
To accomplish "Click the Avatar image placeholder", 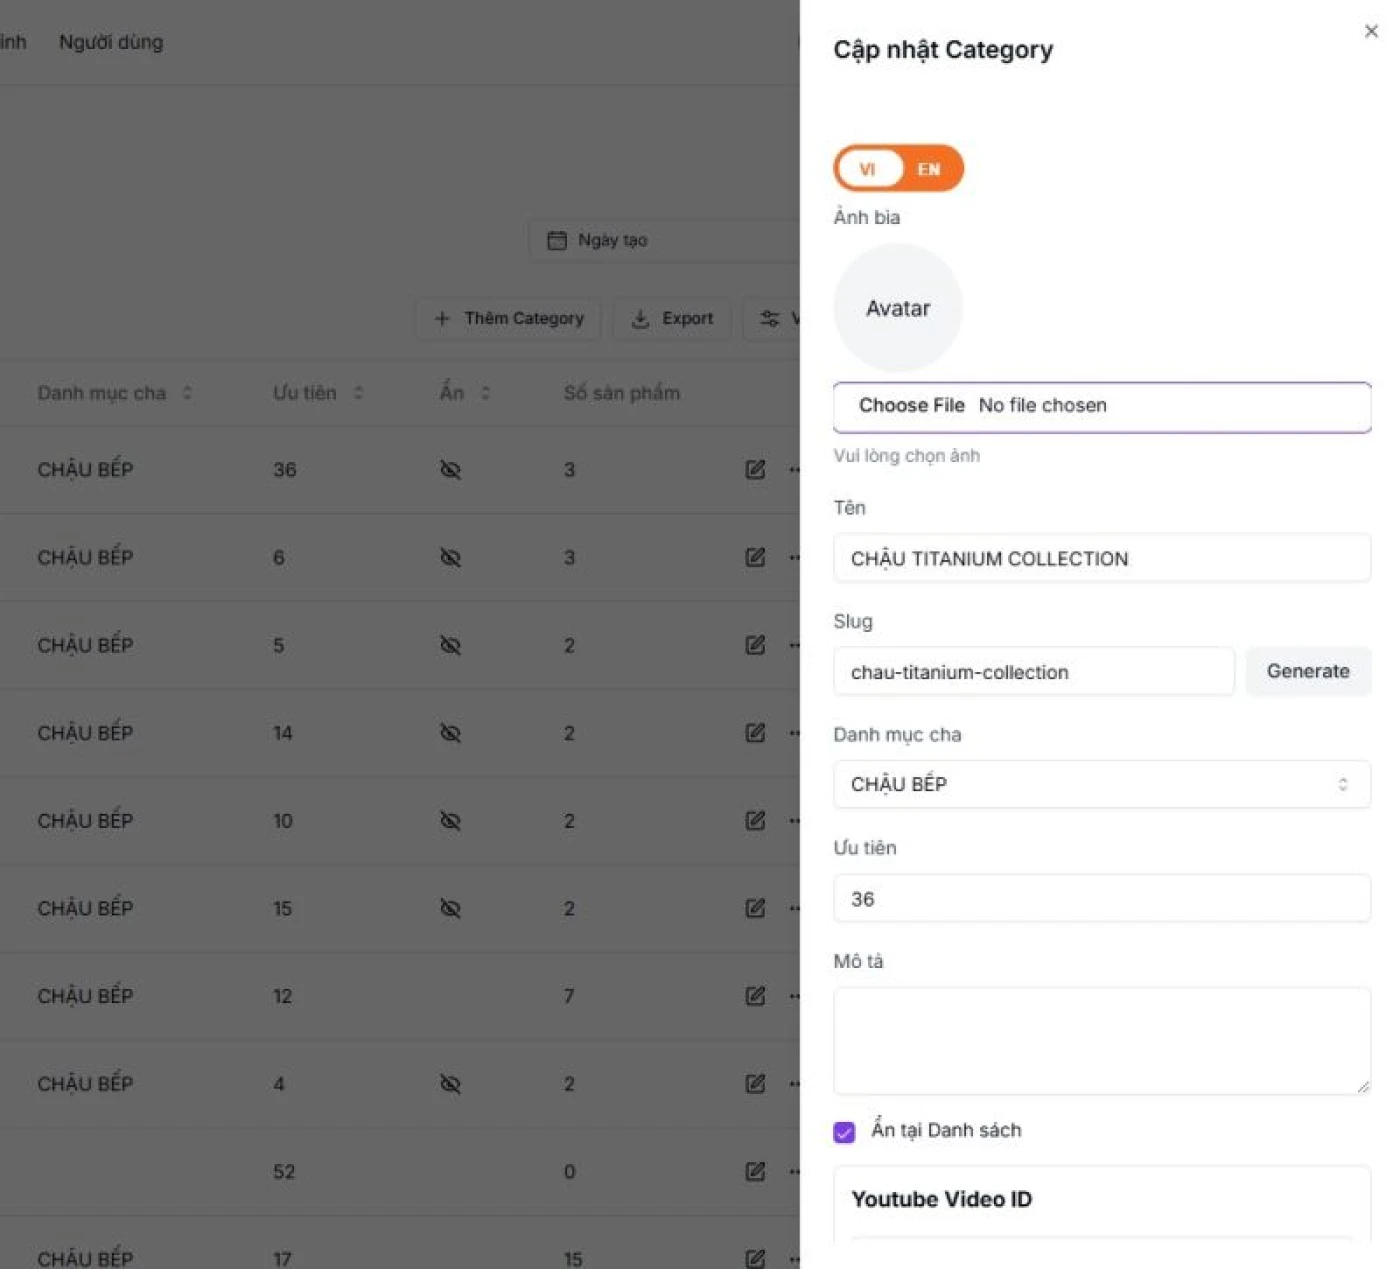I will pos(897,307).
